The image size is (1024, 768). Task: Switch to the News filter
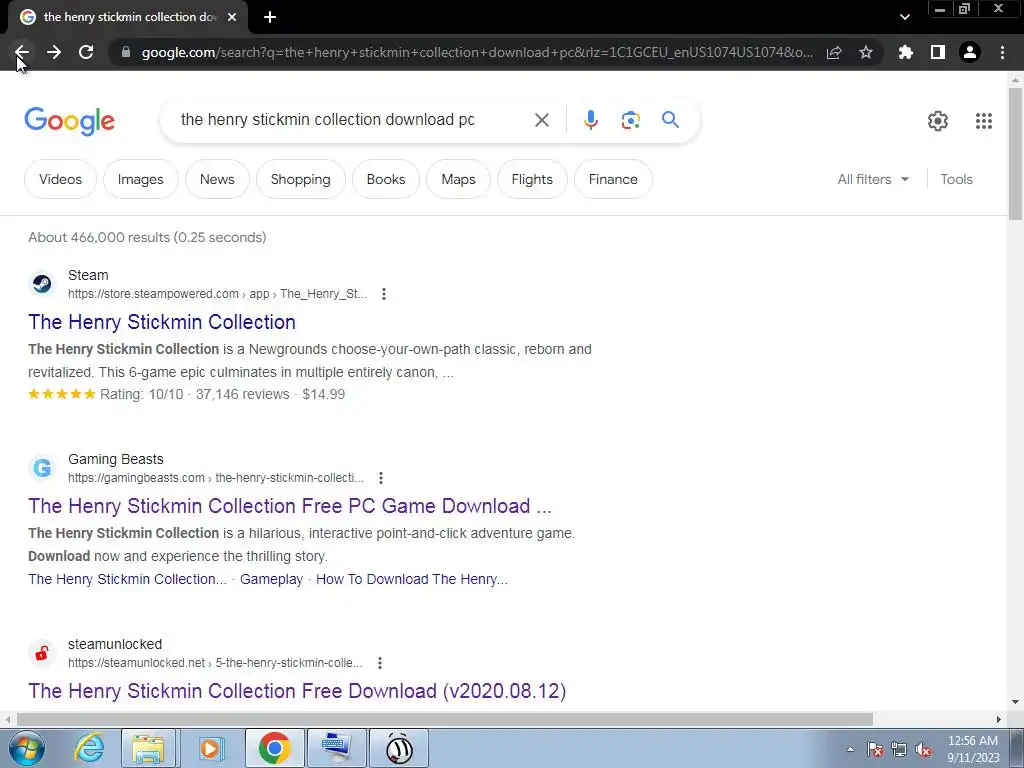point(217,179)
